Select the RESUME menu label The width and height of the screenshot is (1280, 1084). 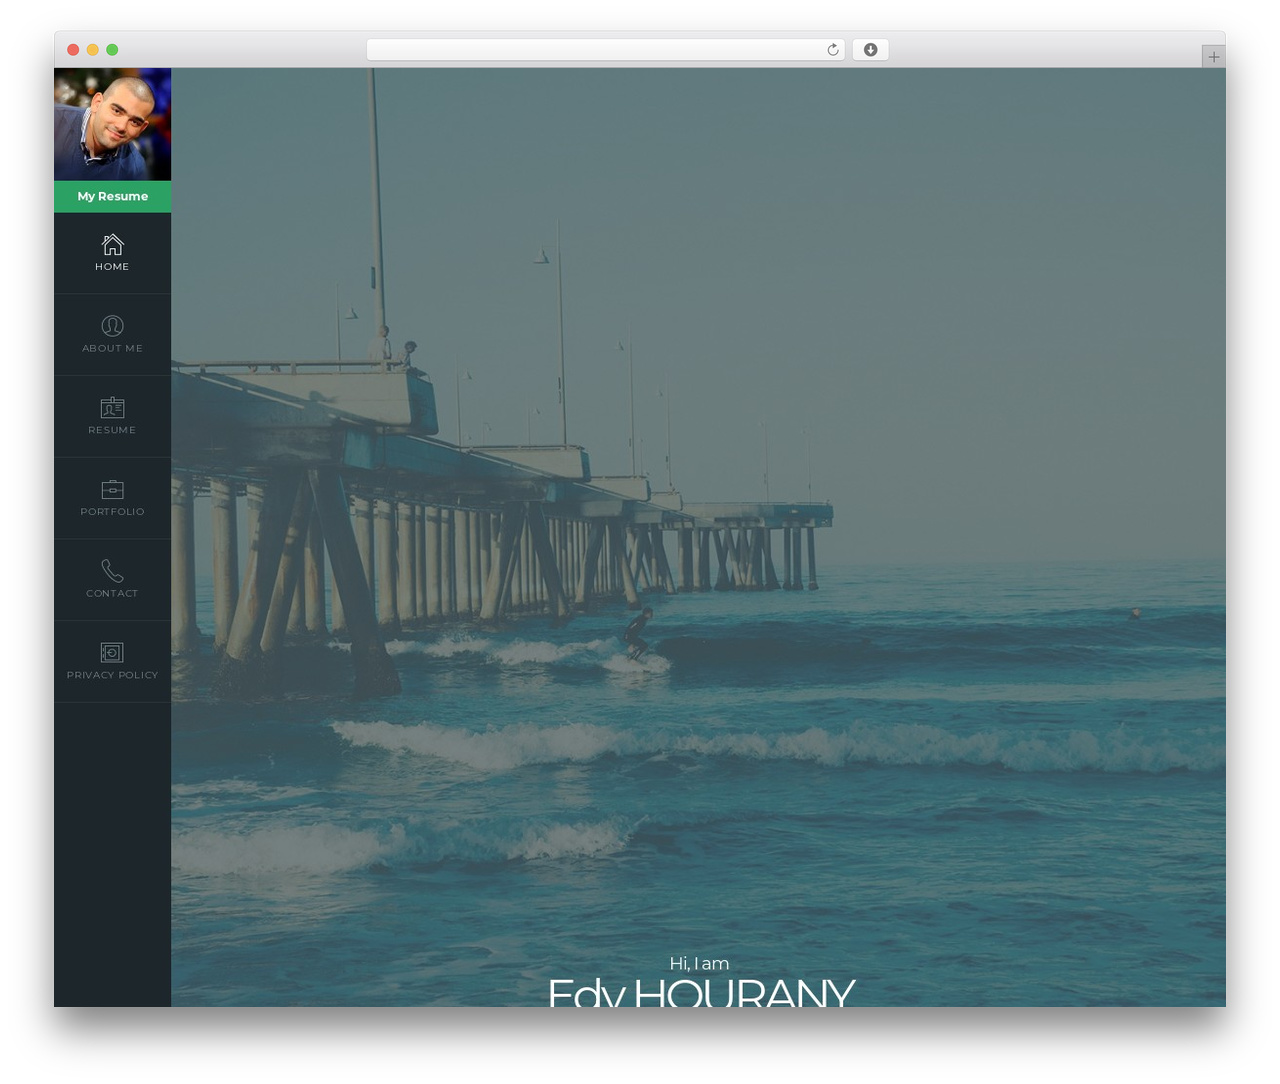112,430
